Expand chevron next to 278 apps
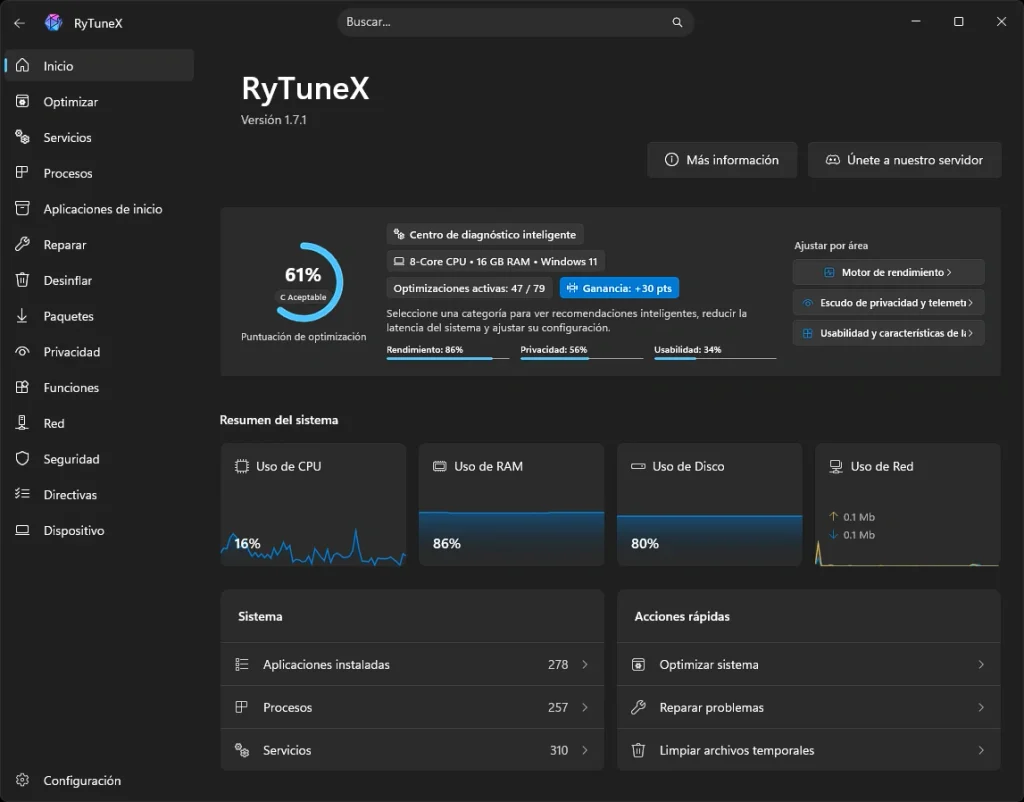The image size is (1024, 802). pos(584,664)
